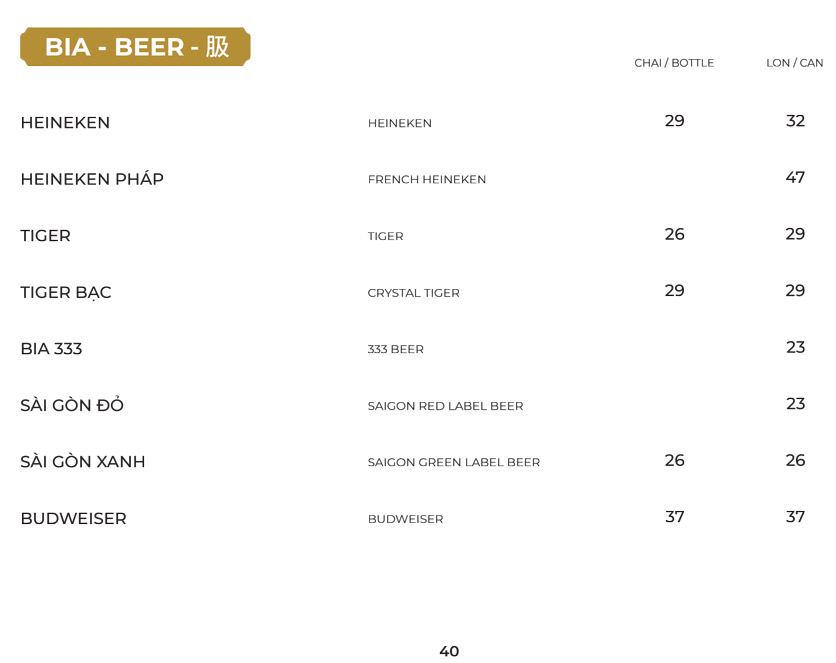Click the SÀI GÒN ĐỎ item name

click(x=72, y=406)
